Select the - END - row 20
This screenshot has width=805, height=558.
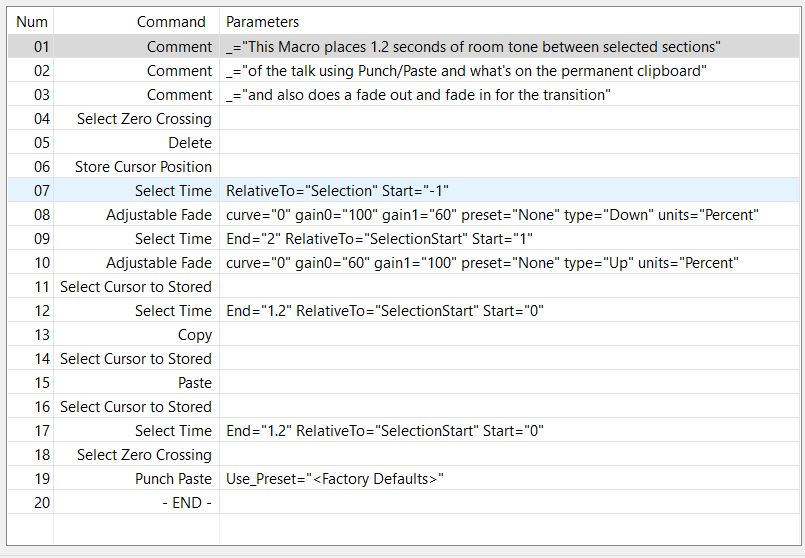click(x=404, y=503)
